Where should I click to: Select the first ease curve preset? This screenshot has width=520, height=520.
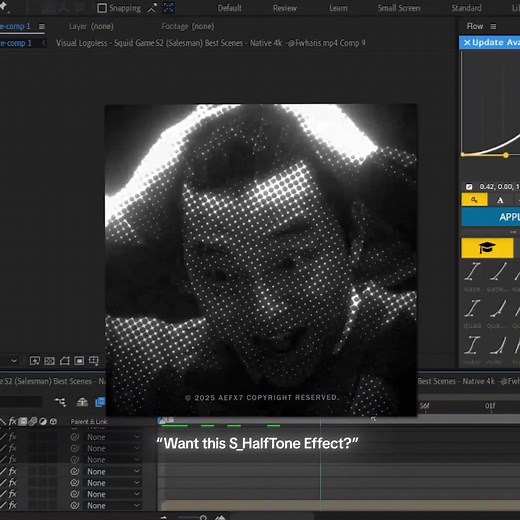[472, 277]
